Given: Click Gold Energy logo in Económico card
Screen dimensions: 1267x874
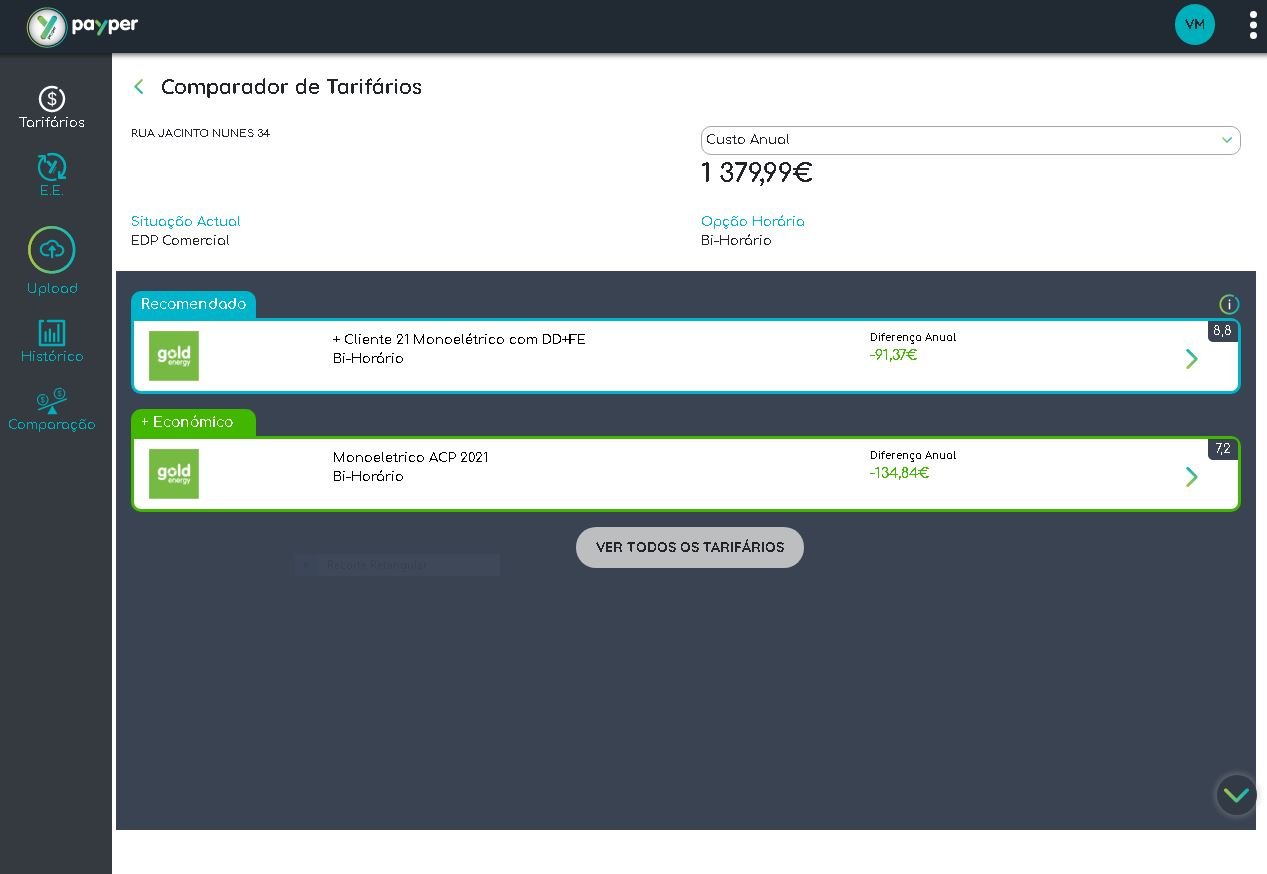Looking at the screenshot, I should (174, 474).
